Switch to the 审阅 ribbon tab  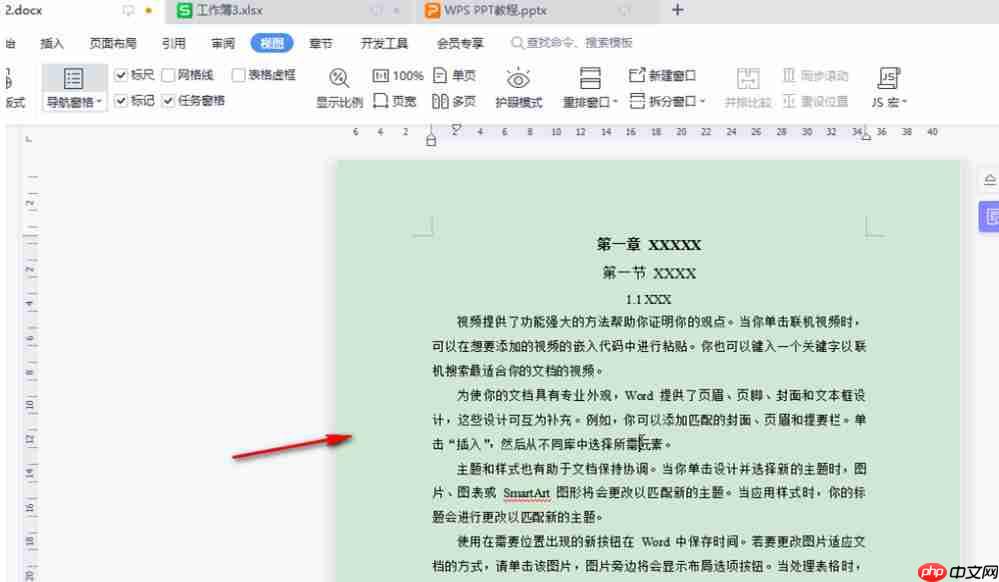tap(222, 43)
